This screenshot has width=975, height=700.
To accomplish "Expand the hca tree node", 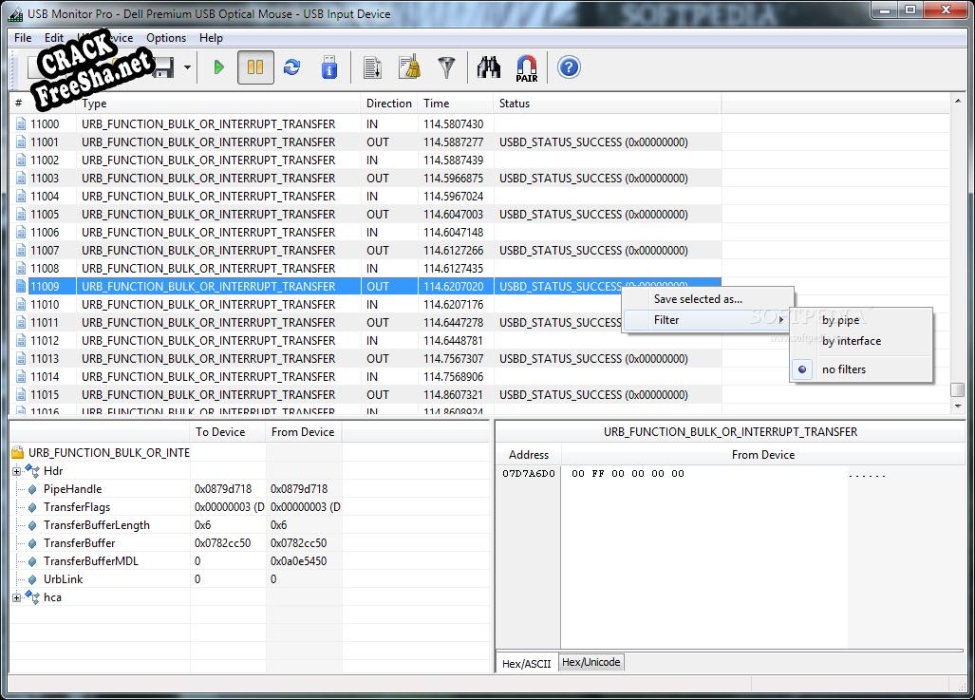I will click(17, 597).
